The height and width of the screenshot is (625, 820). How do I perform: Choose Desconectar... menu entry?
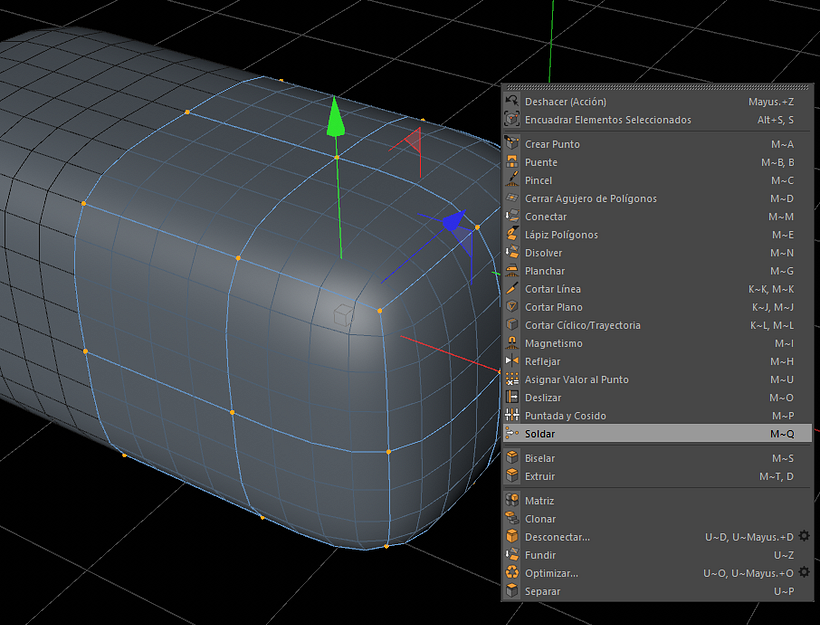tap(657, 537)
